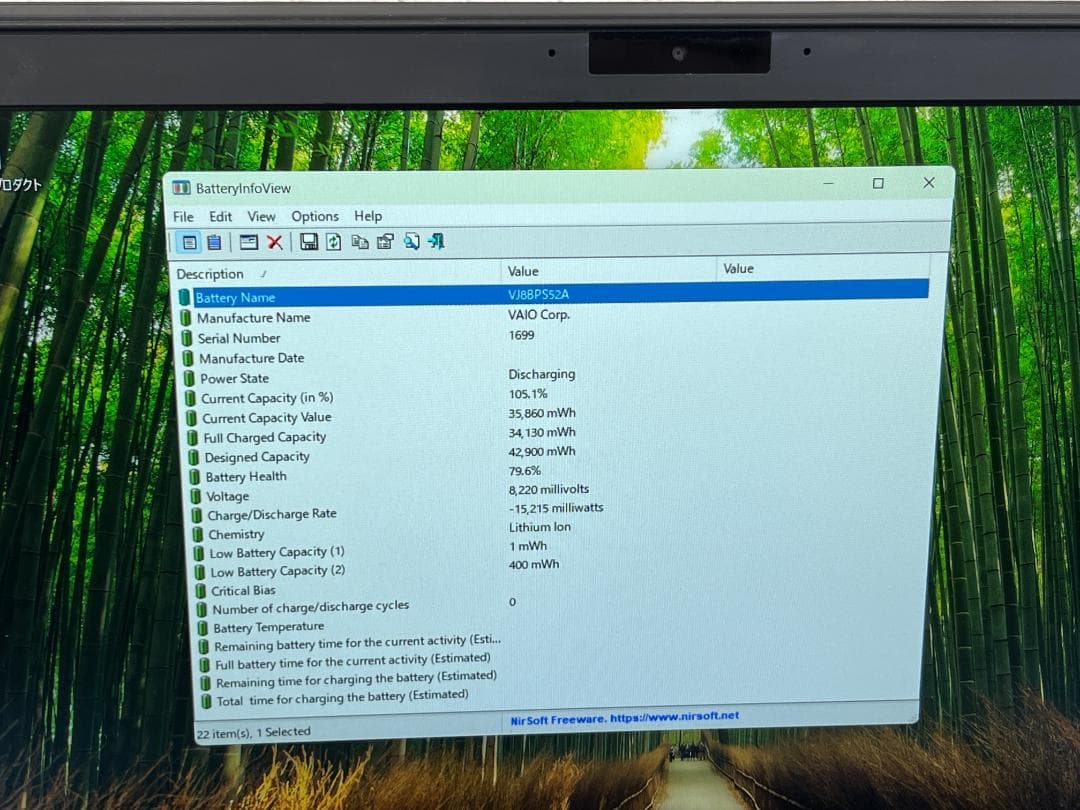The height and width of the screenshot is (810, 1080).
Task: Open the View menu
Action: tap(261, 216)
